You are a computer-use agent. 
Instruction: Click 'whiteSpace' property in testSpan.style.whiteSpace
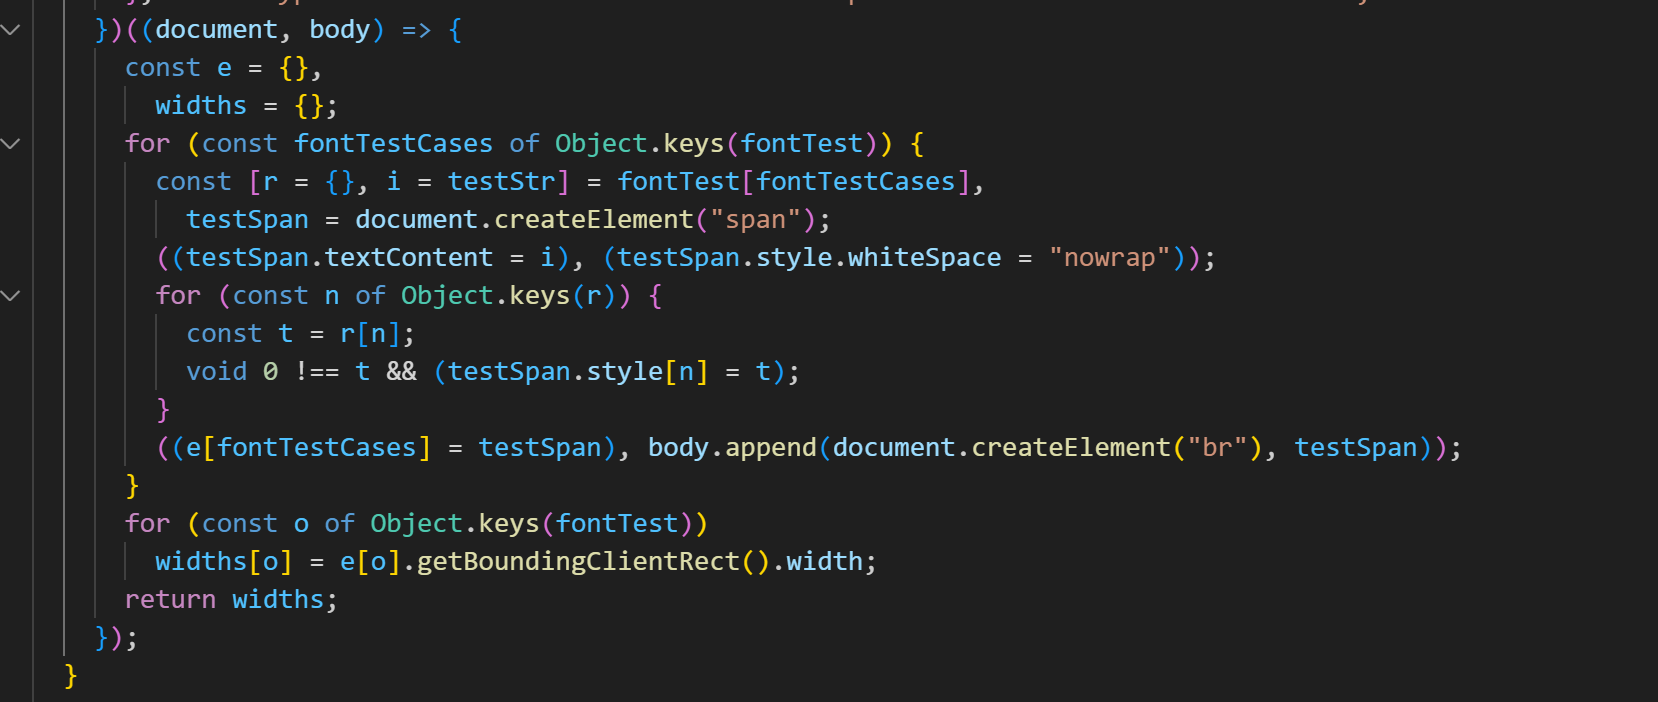925,258
